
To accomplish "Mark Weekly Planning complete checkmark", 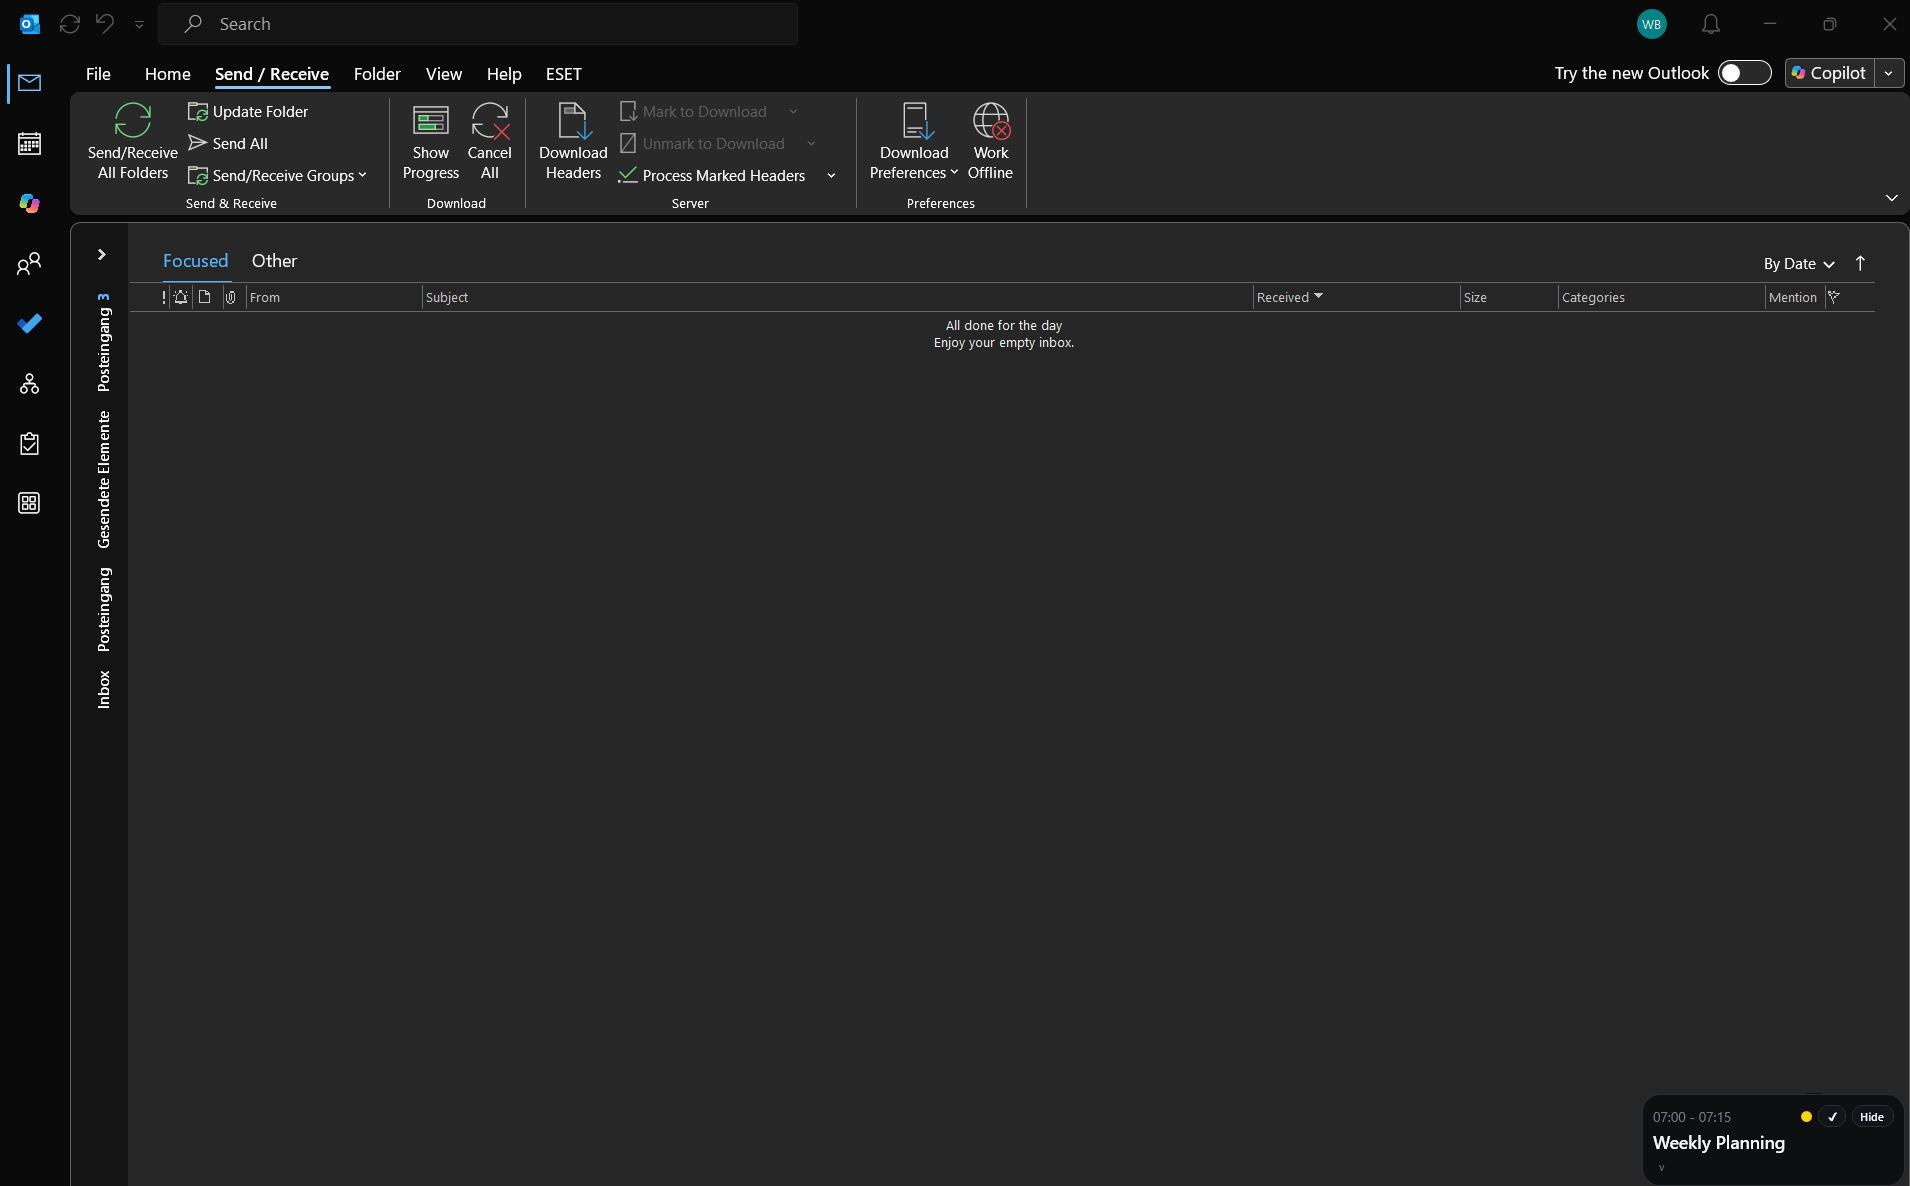I will [1832, 1117].
